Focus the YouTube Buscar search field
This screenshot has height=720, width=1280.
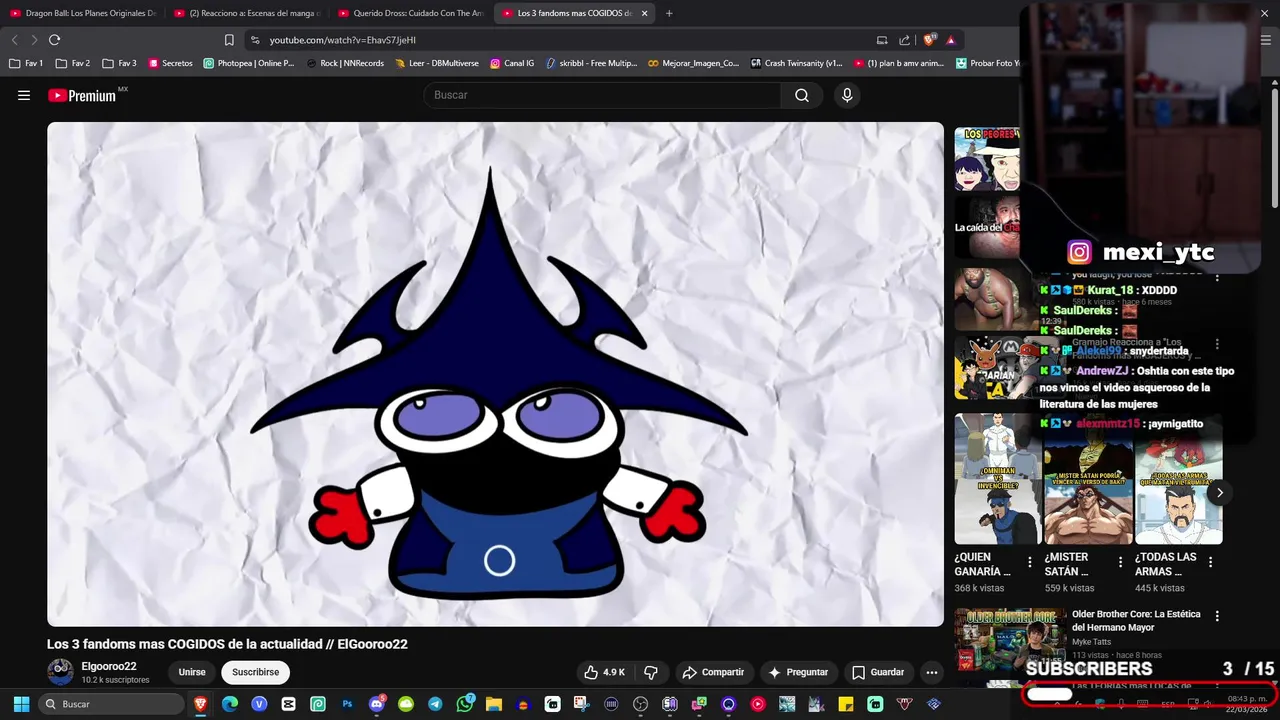tap(603, 95)
